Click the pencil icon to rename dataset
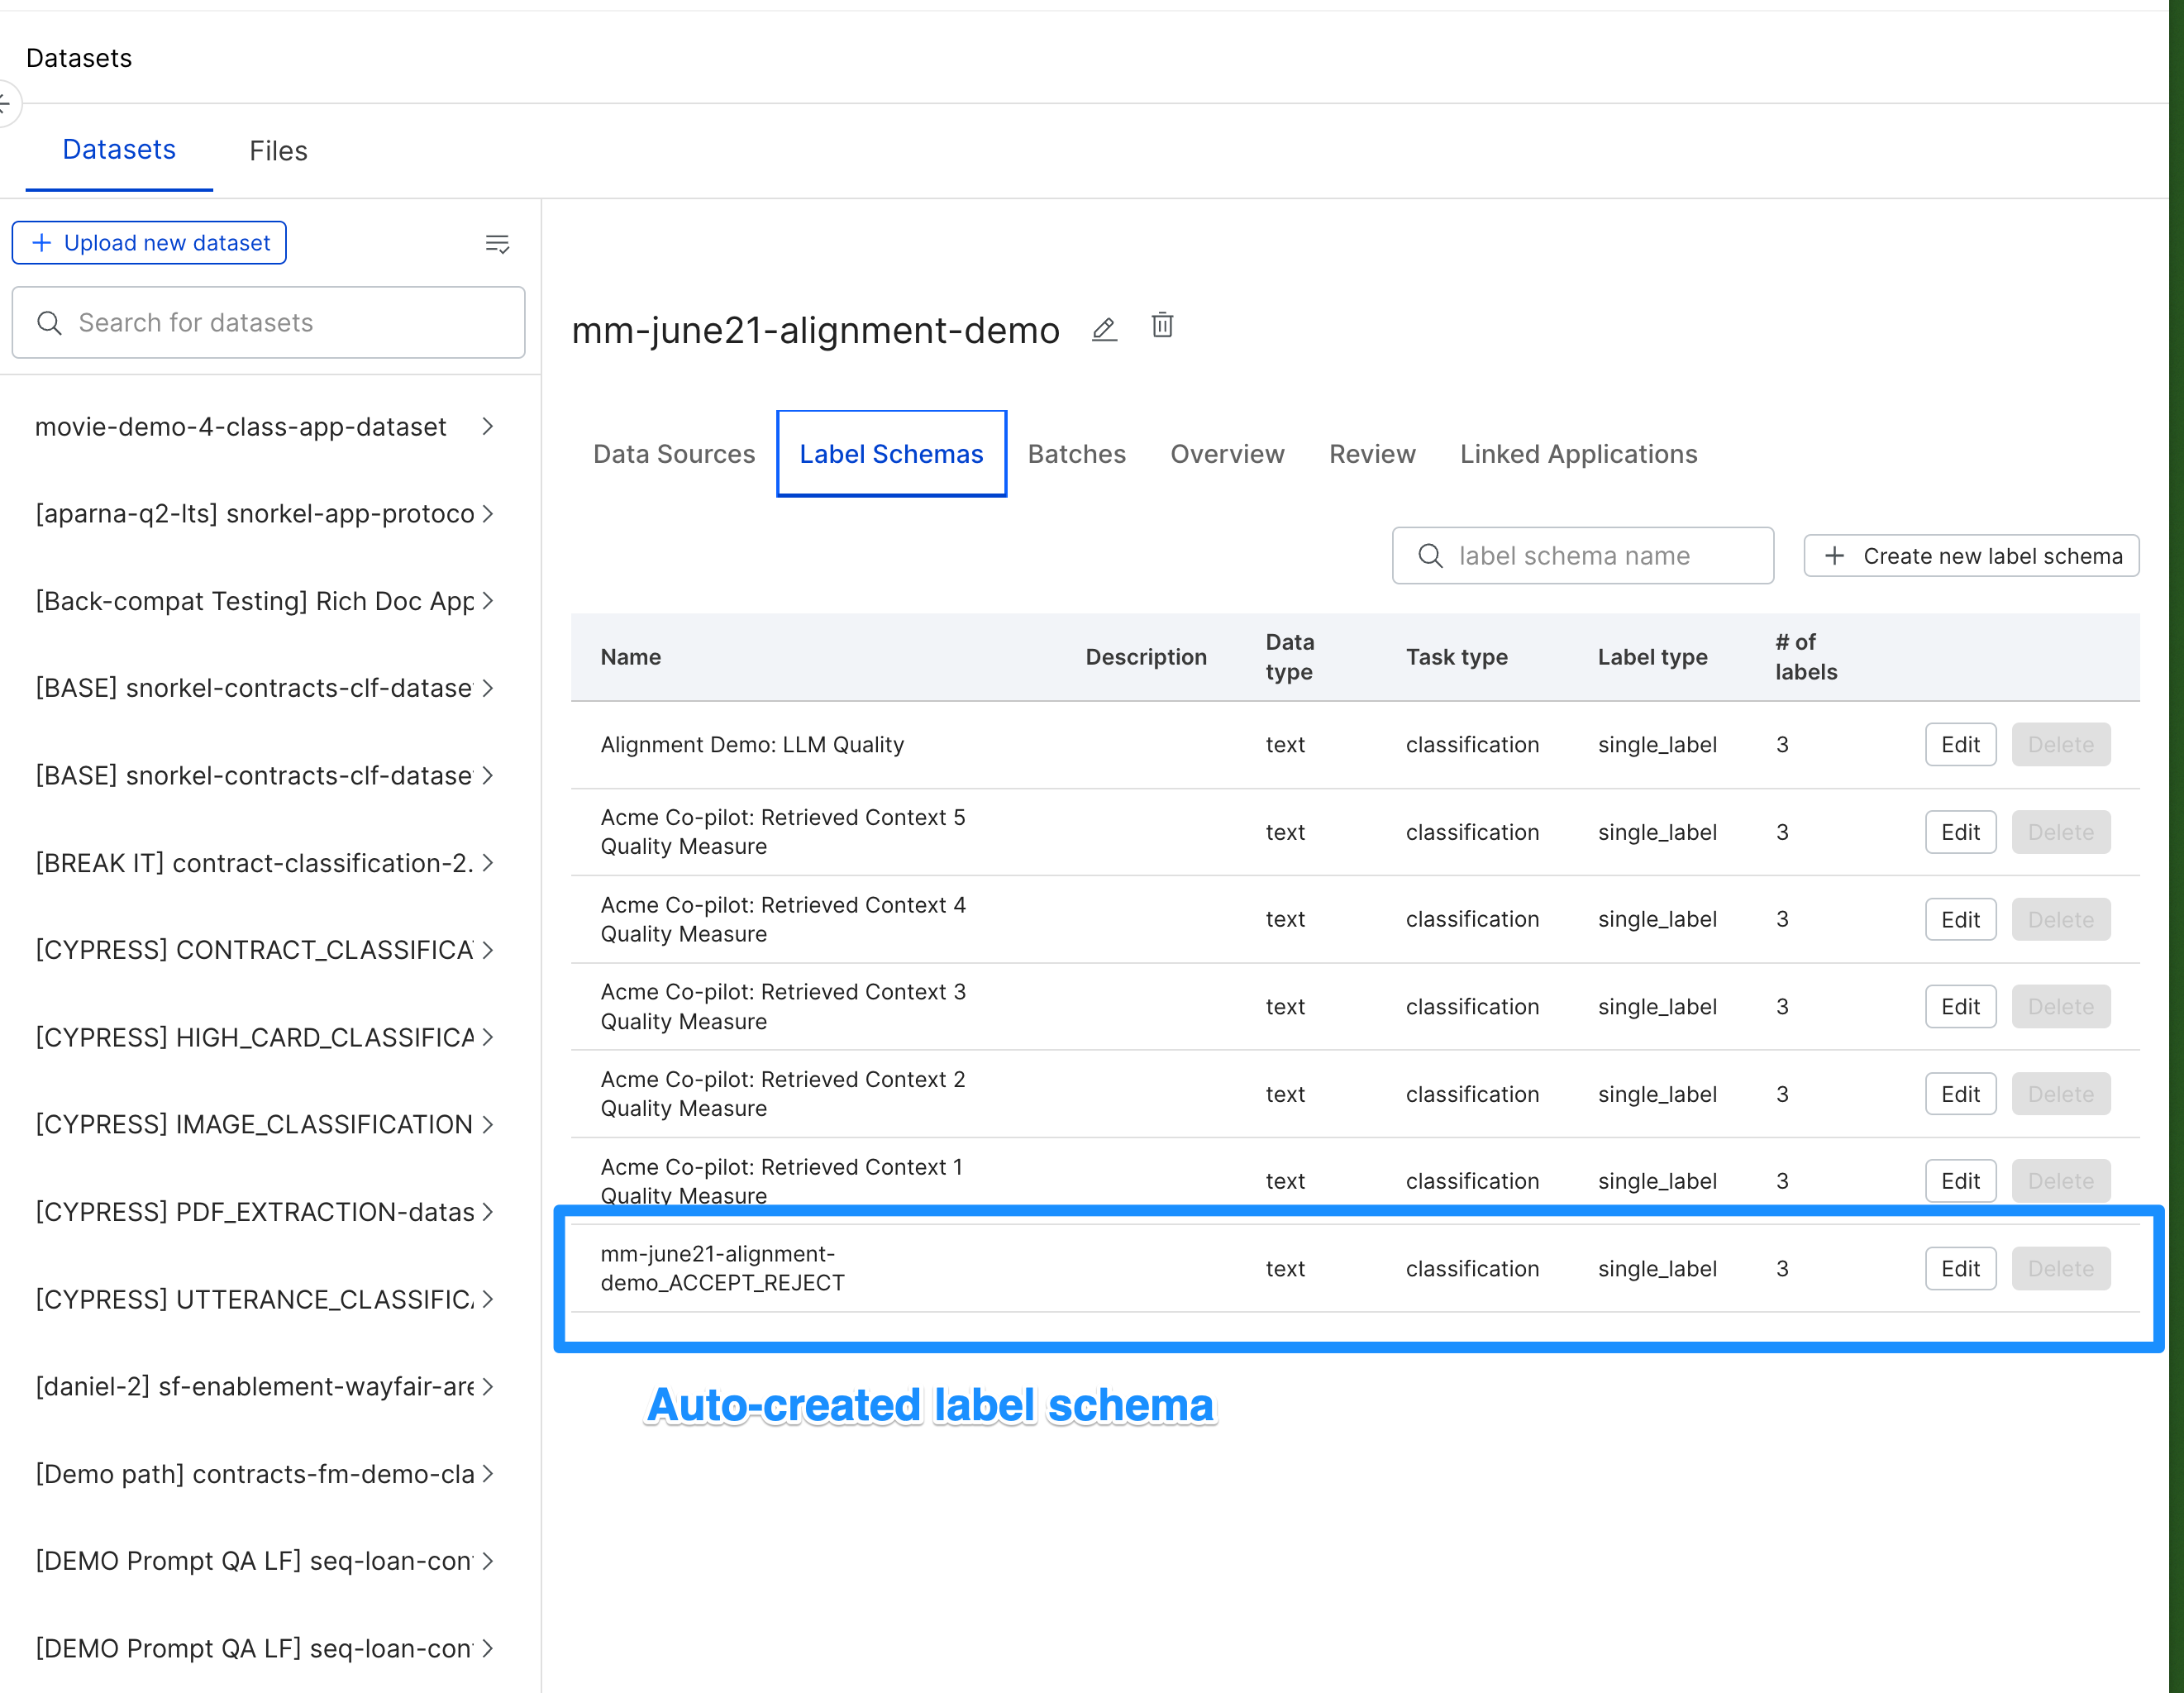The image size is (2184, 1693). (x=1104, y=329)
